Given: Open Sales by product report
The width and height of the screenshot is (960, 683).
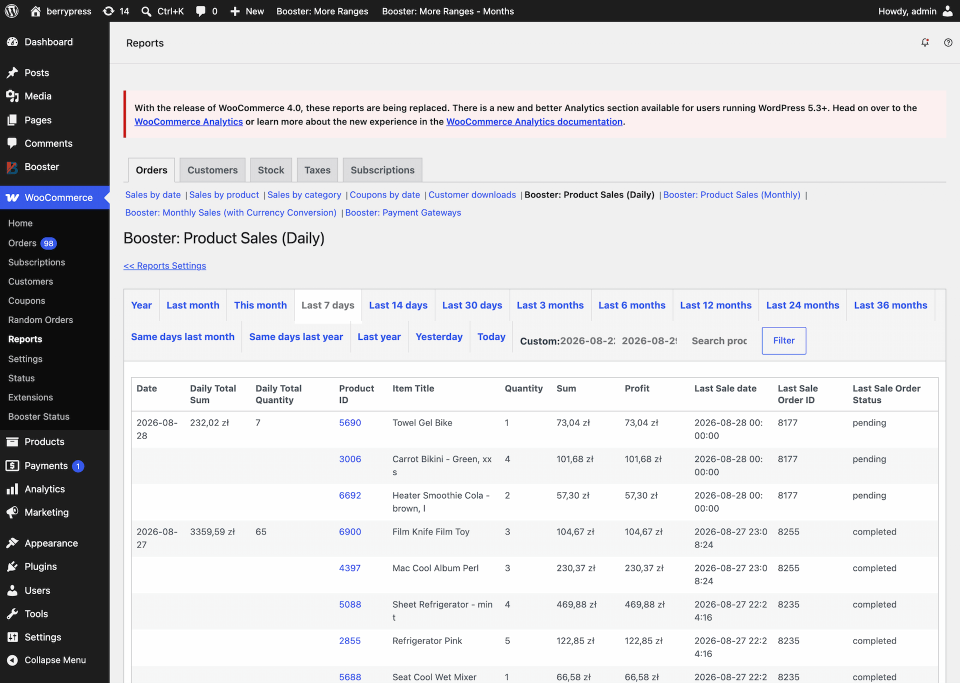Looking at the screenshot, I should pos(224,195).
